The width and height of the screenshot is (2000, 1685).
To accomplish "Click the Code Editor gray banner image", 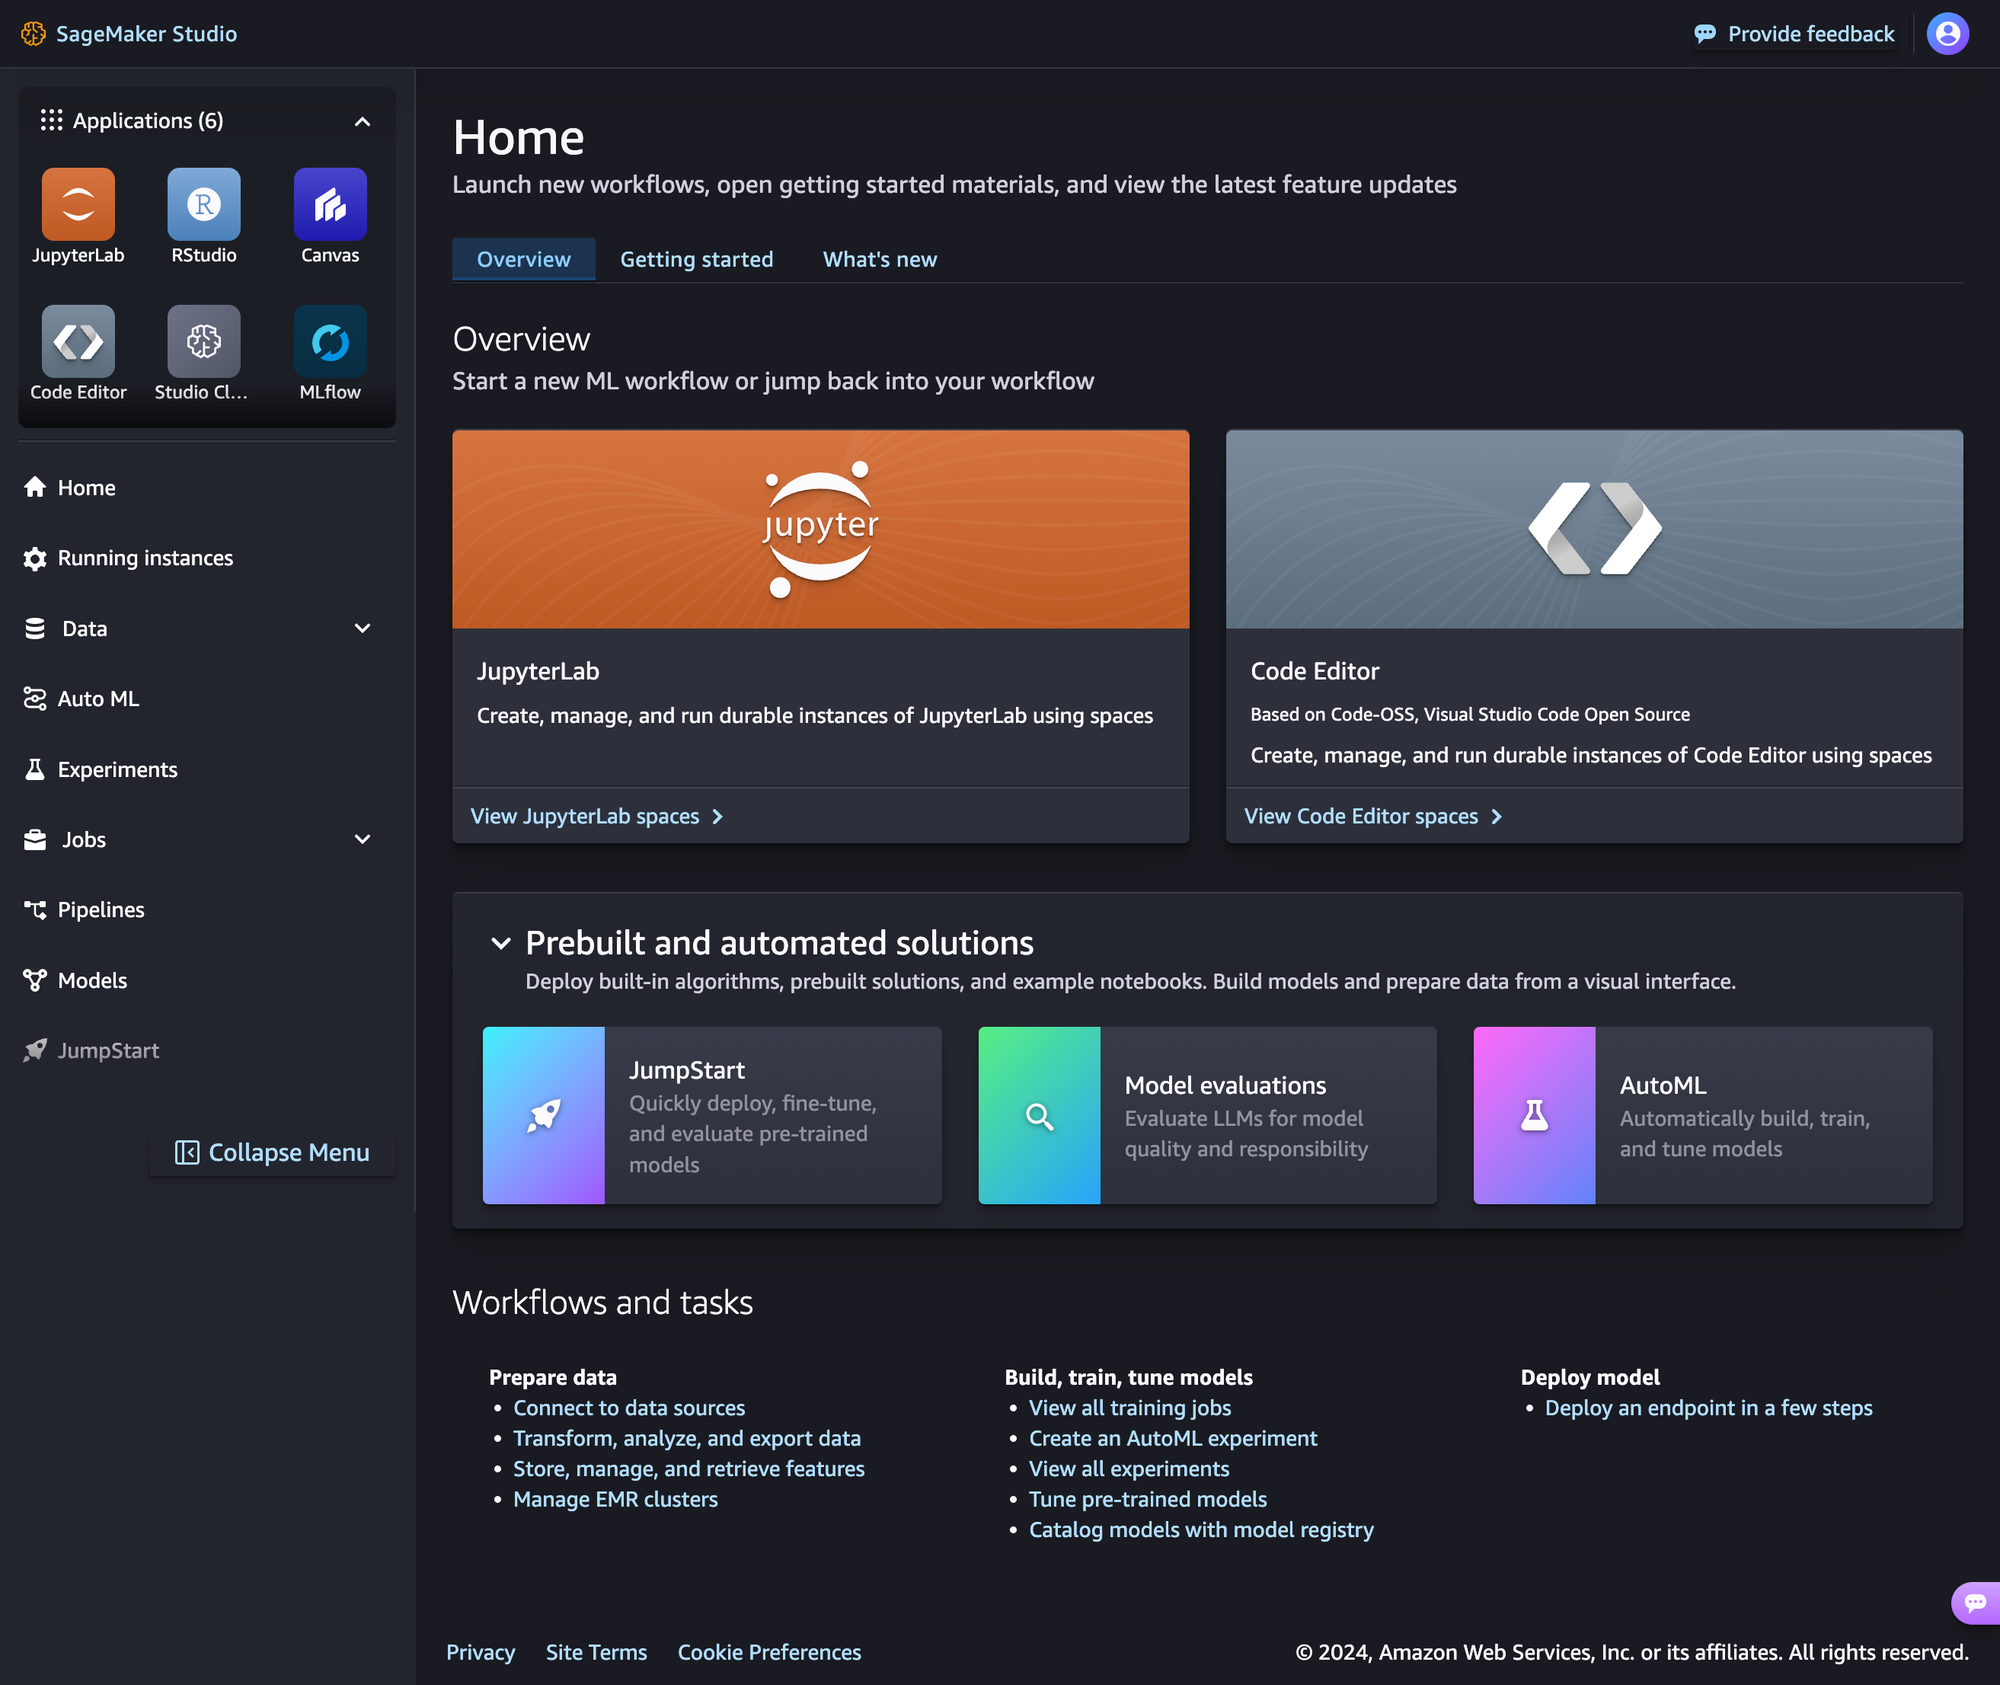I will tap(1594, 529).
